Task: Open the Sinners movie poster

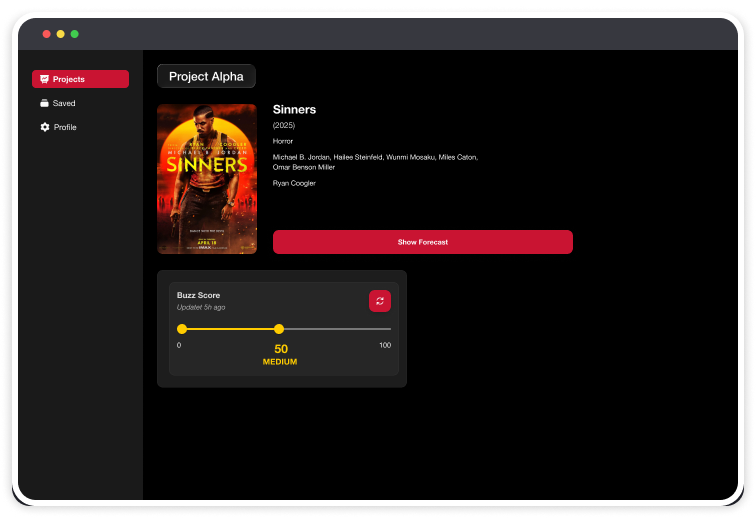Action: point(207,179)
